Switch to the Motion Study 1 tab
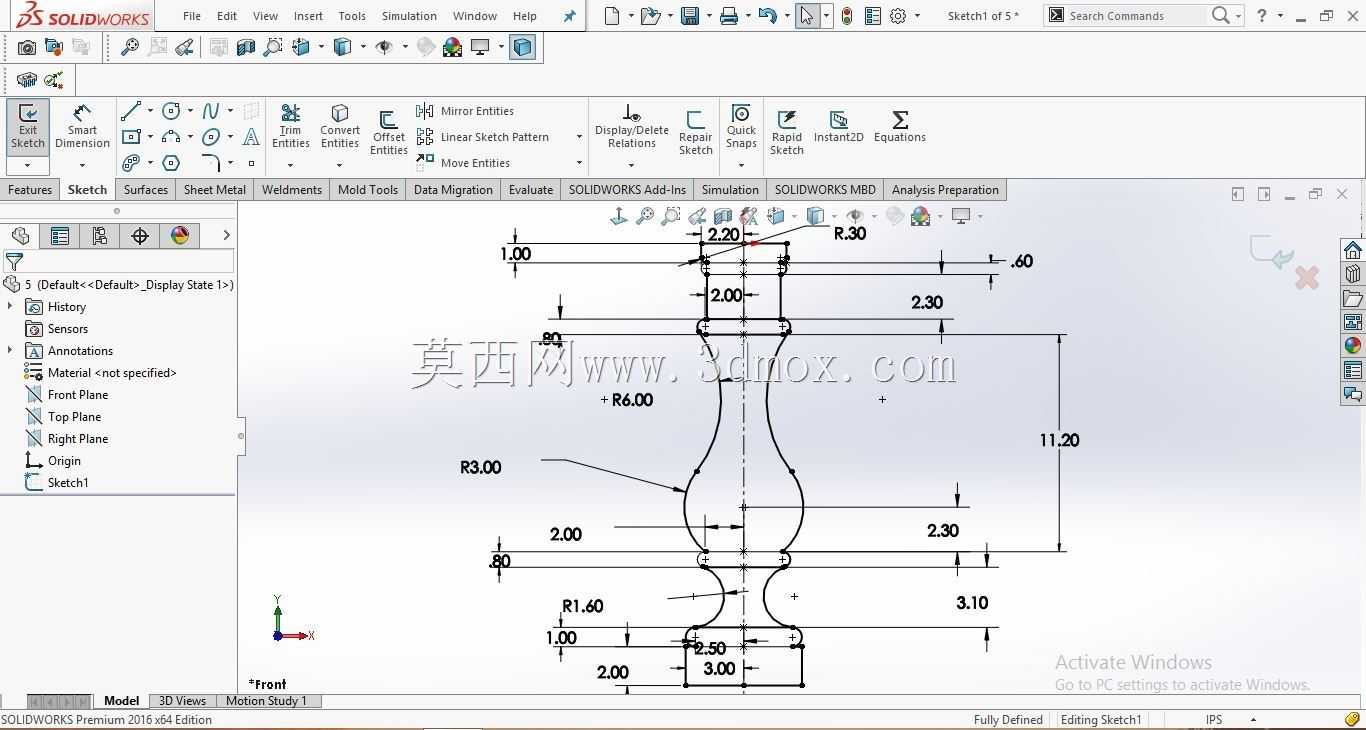This screenshot has height=730, width=1366. pos(266,701)
